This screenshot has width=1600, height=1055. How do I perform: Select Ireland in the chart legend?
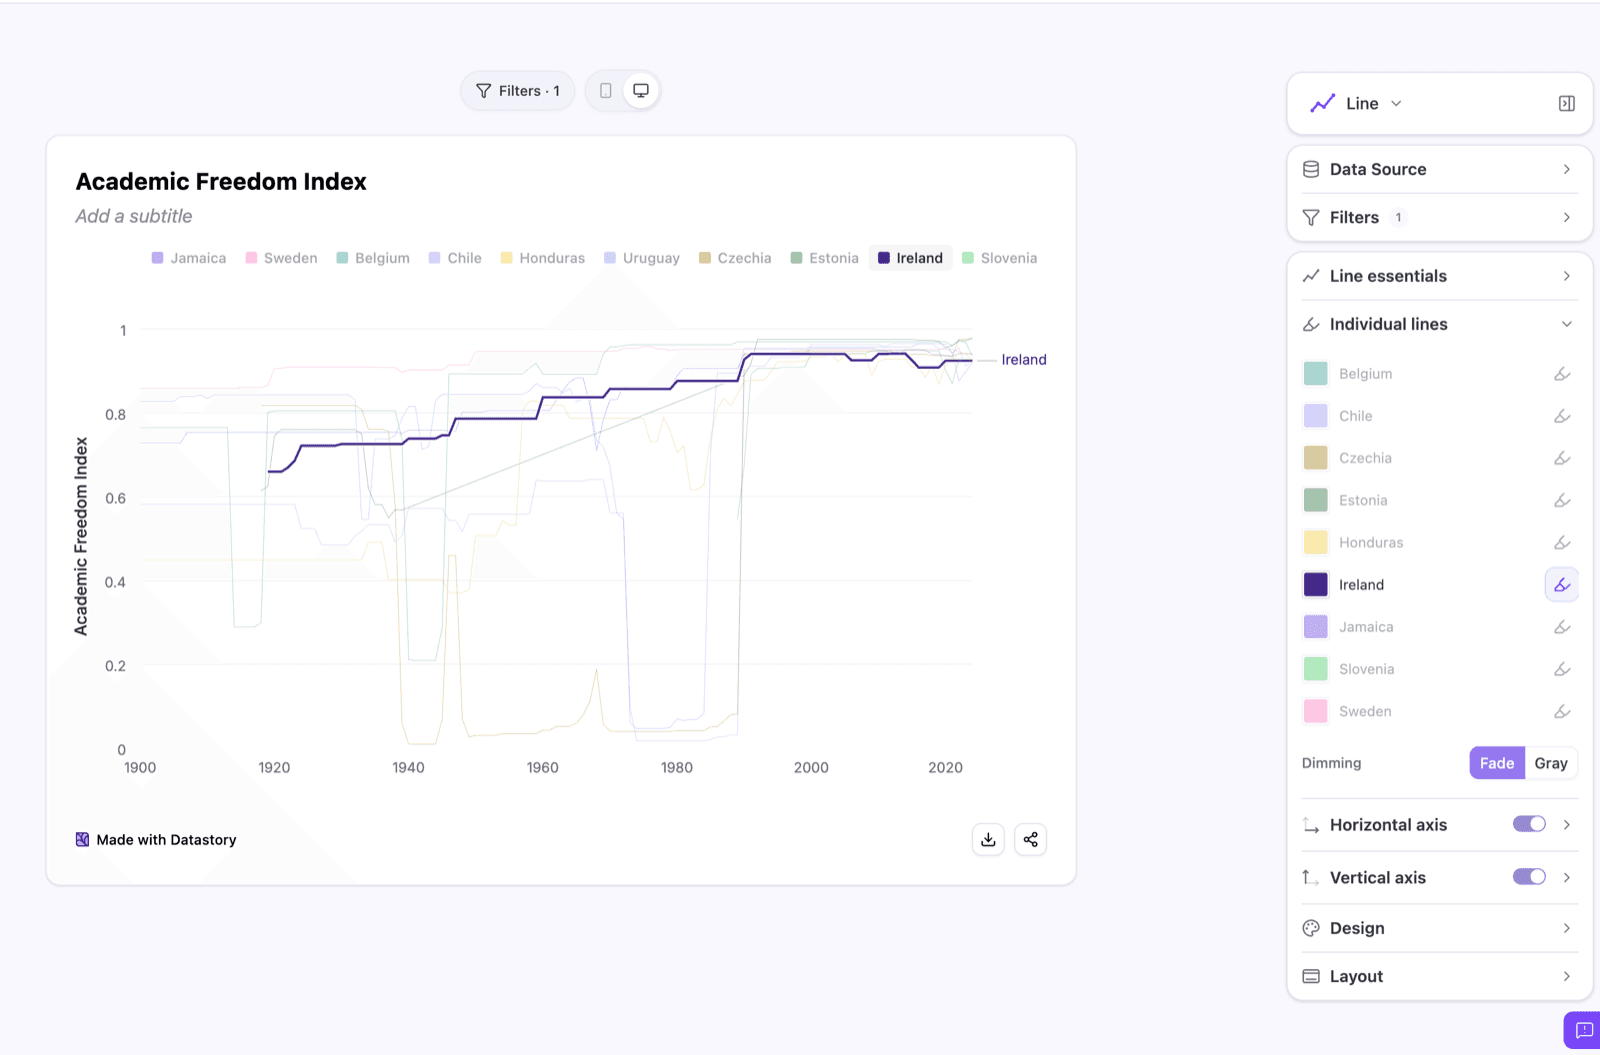click(911, 258)
